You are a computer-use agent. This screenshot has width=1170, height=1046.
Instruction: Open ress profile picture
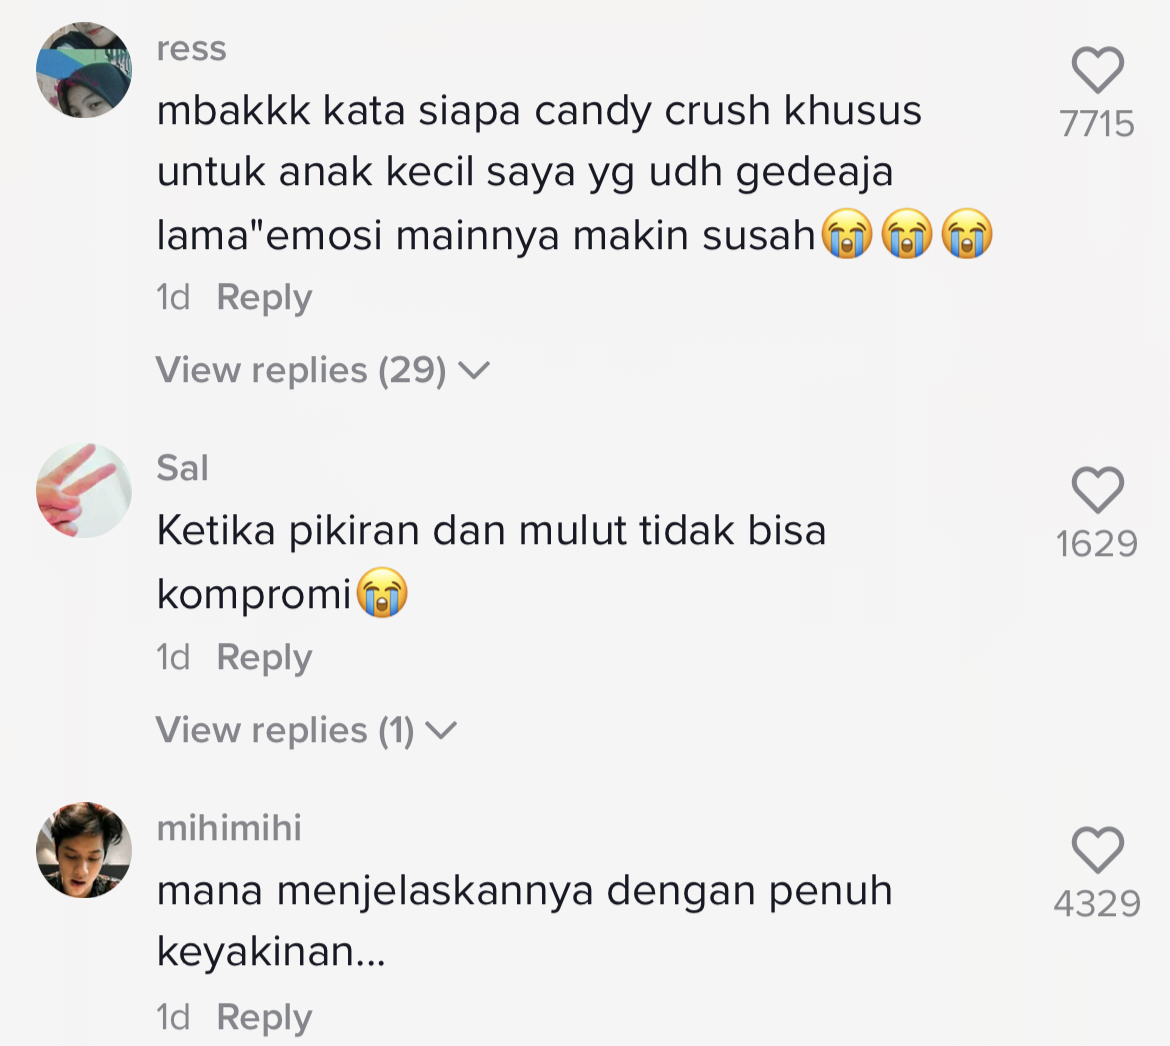coord(84,70)
